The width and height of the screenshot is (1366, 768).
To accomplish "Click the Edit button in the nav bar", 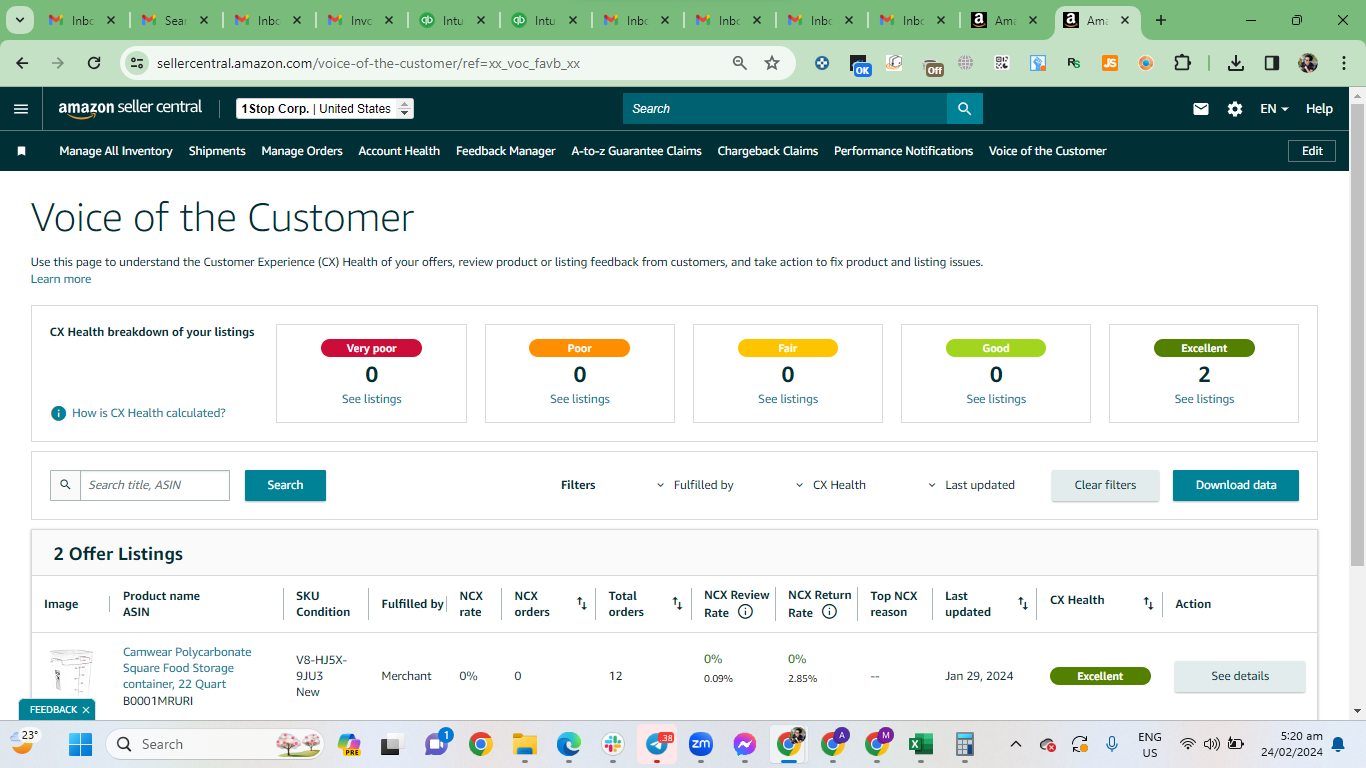I will 1312,151.
